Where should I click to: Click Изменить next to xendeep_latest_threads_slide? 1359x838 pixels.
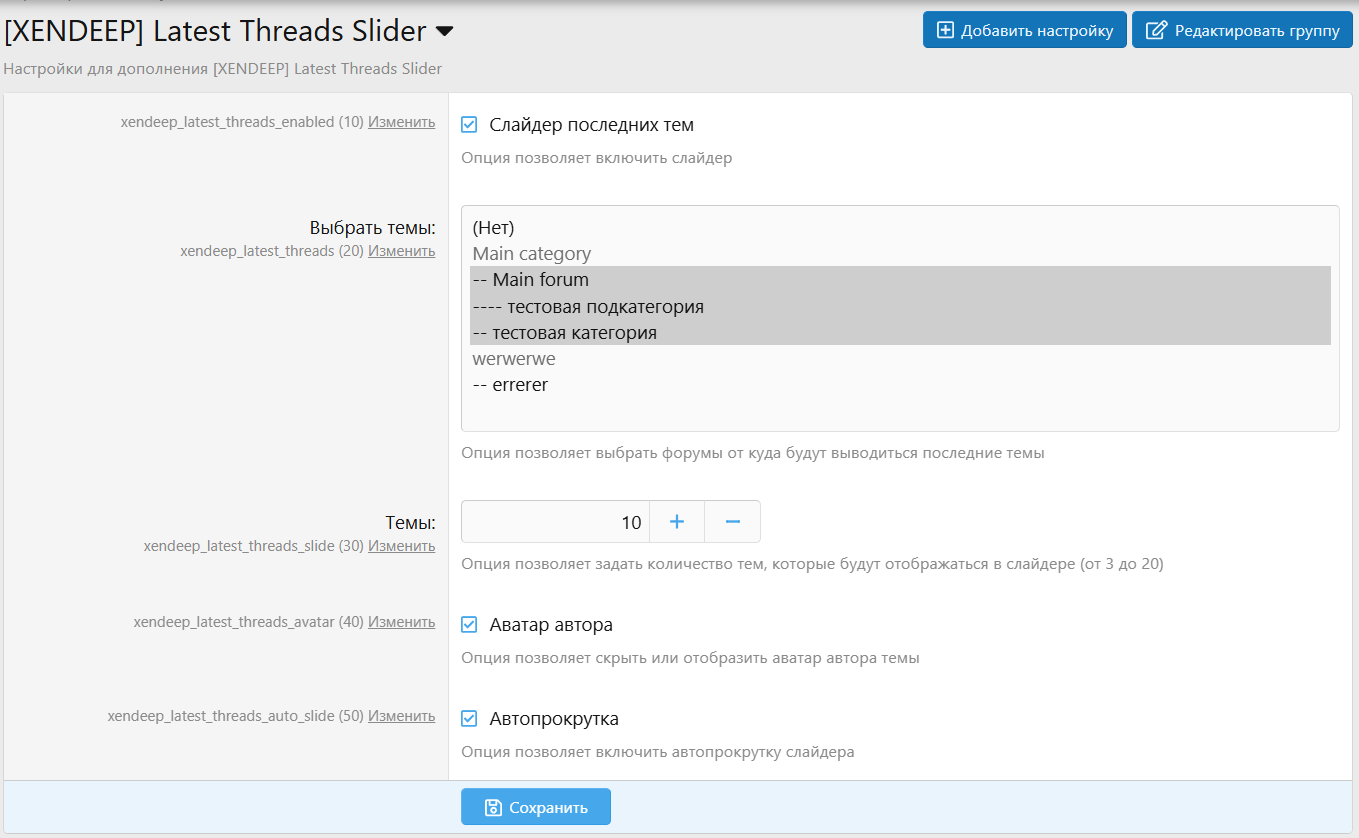coord(401,546)
